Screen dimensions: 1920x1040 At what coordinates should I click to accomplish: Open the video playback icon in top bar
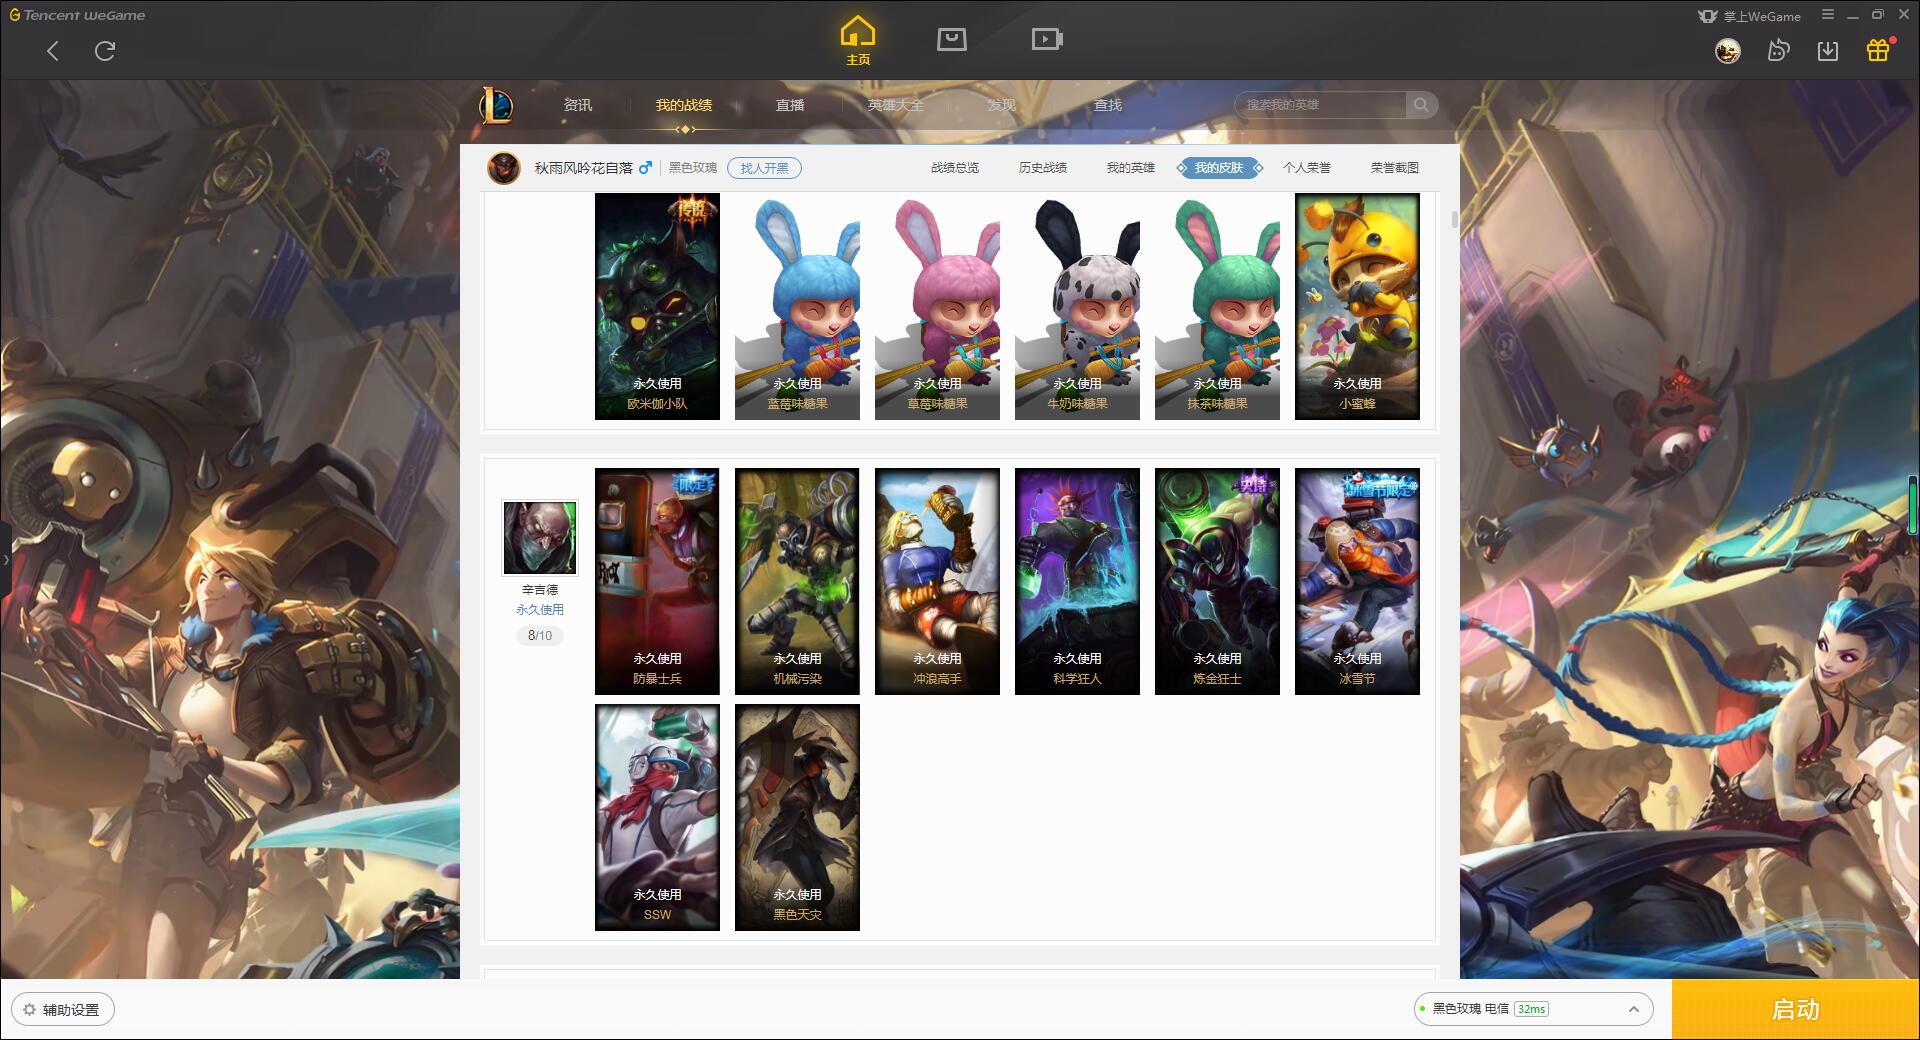pyautogui.click(x=1047, y=39)
